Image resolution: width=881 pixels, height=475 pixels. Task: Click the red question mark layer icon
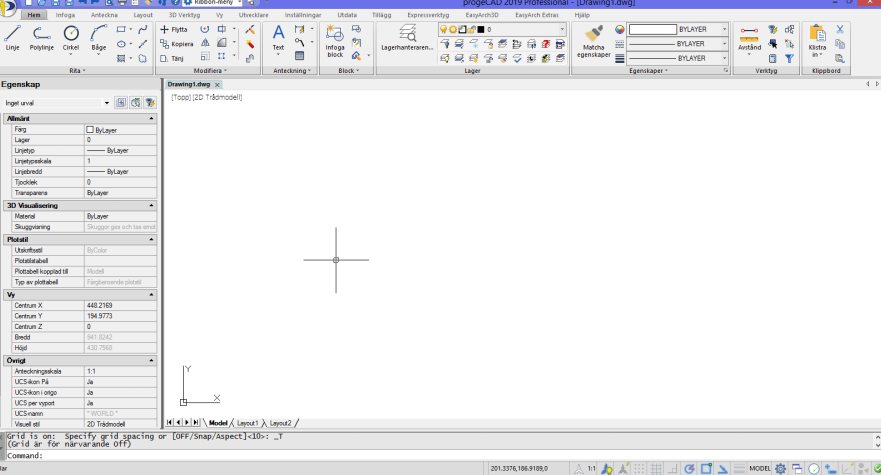(x=546, y=44)
